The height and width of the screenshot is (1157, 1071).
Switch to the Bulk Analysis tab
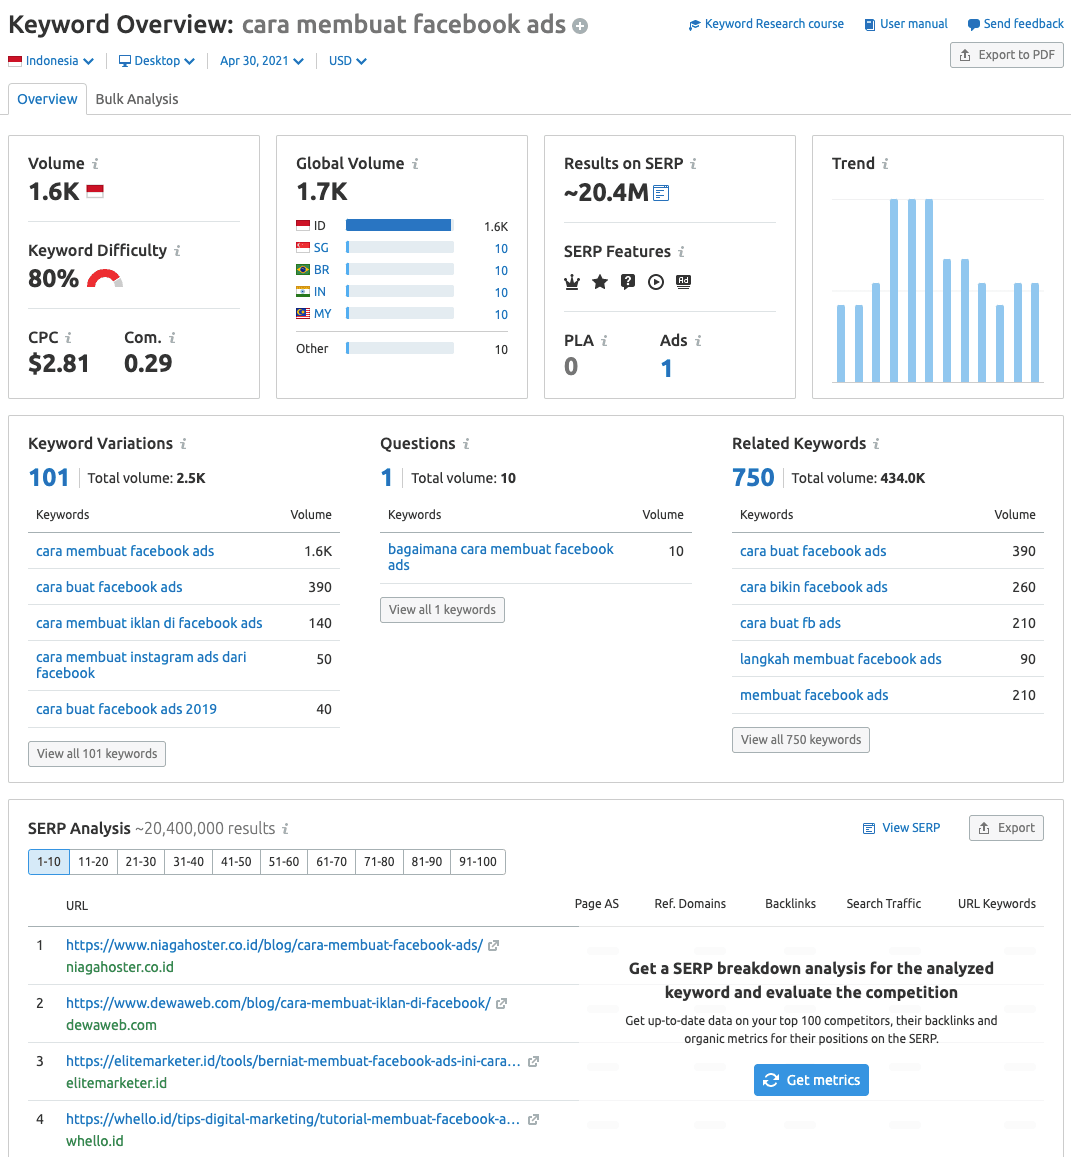click(x=137, y=99)
